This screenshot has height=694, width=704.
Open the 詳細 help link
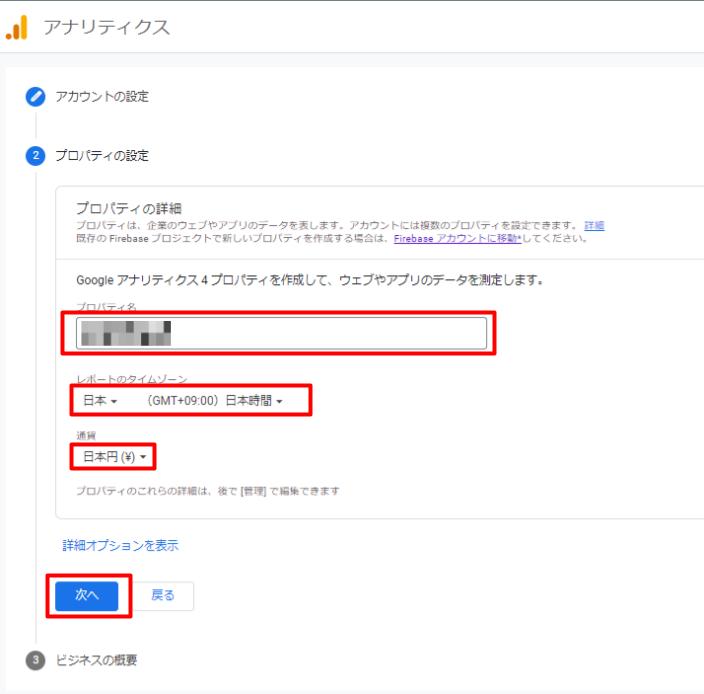coord(594,225)
